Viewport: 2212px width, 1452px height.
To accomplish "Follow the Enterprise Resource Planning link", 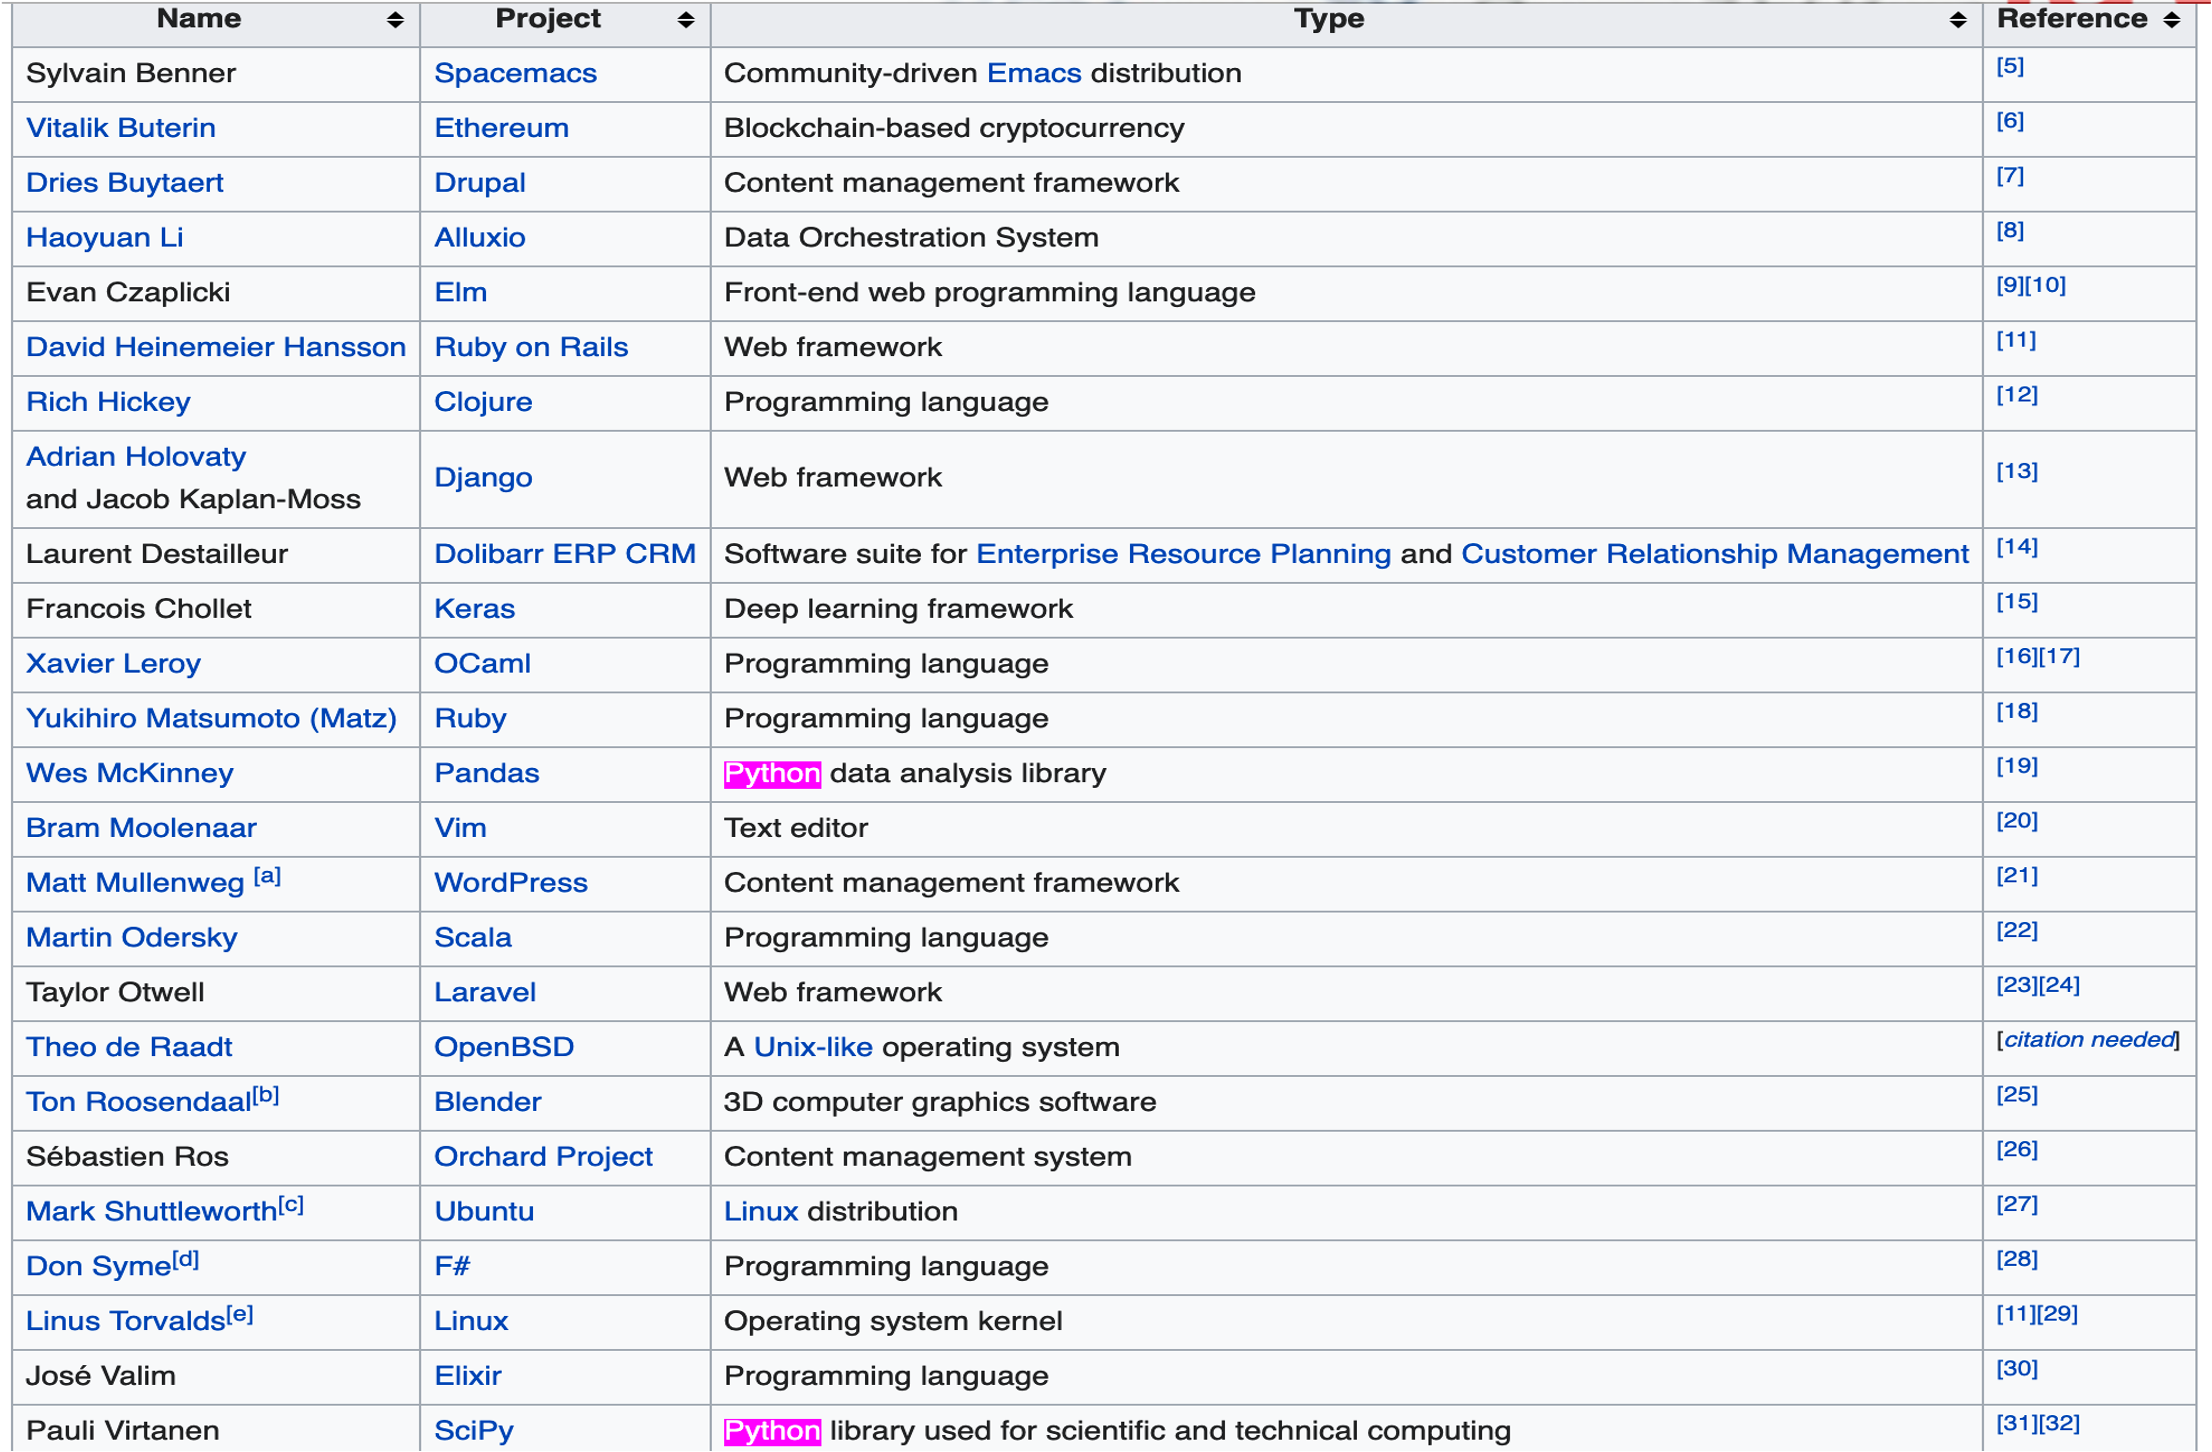I will [x=1183, y=554].
